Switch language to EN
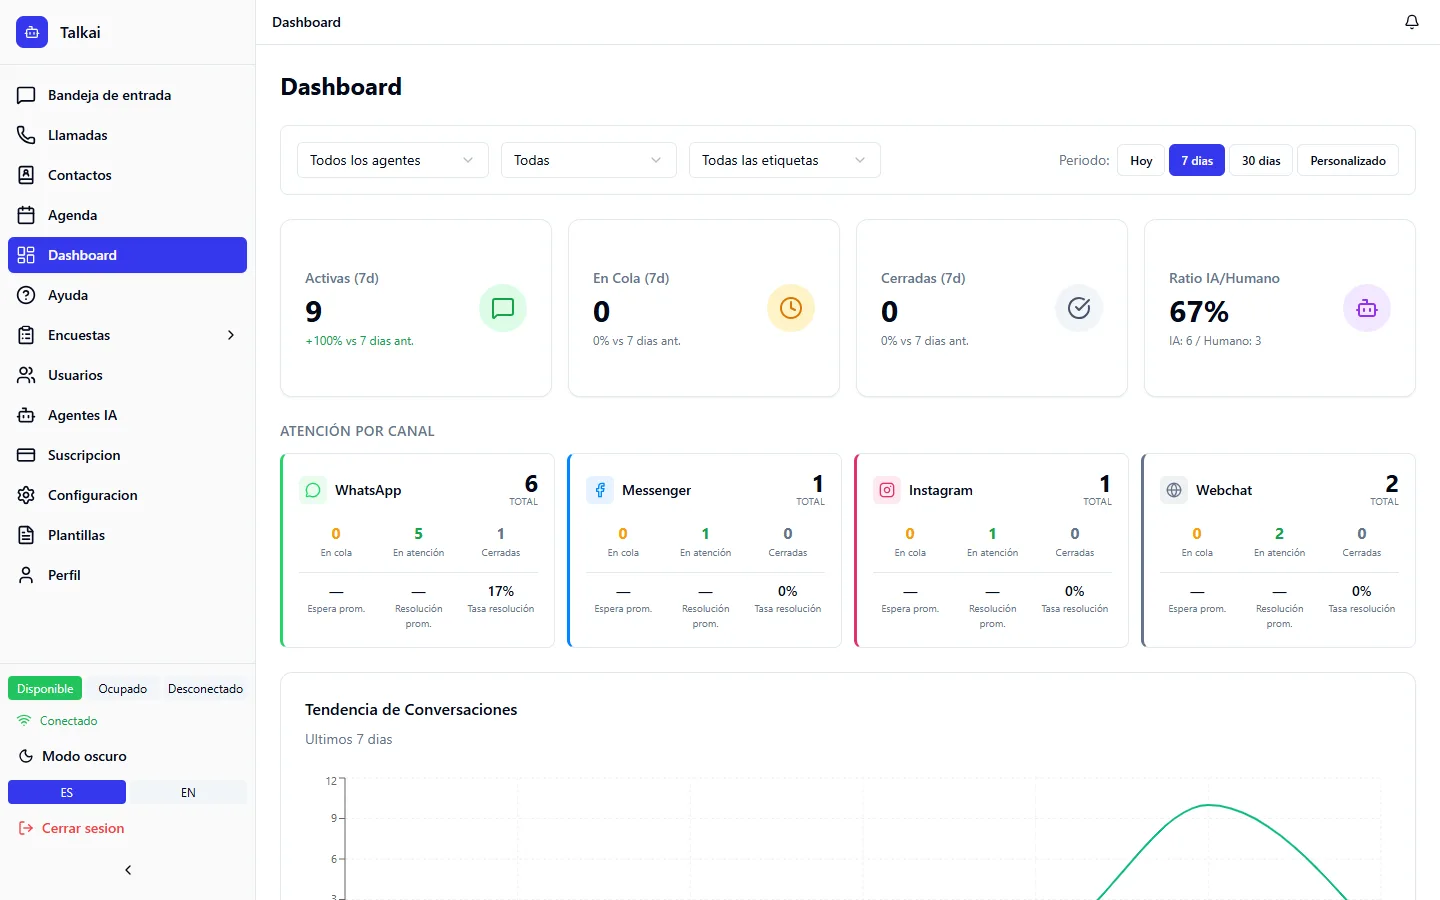 (188, 792)
